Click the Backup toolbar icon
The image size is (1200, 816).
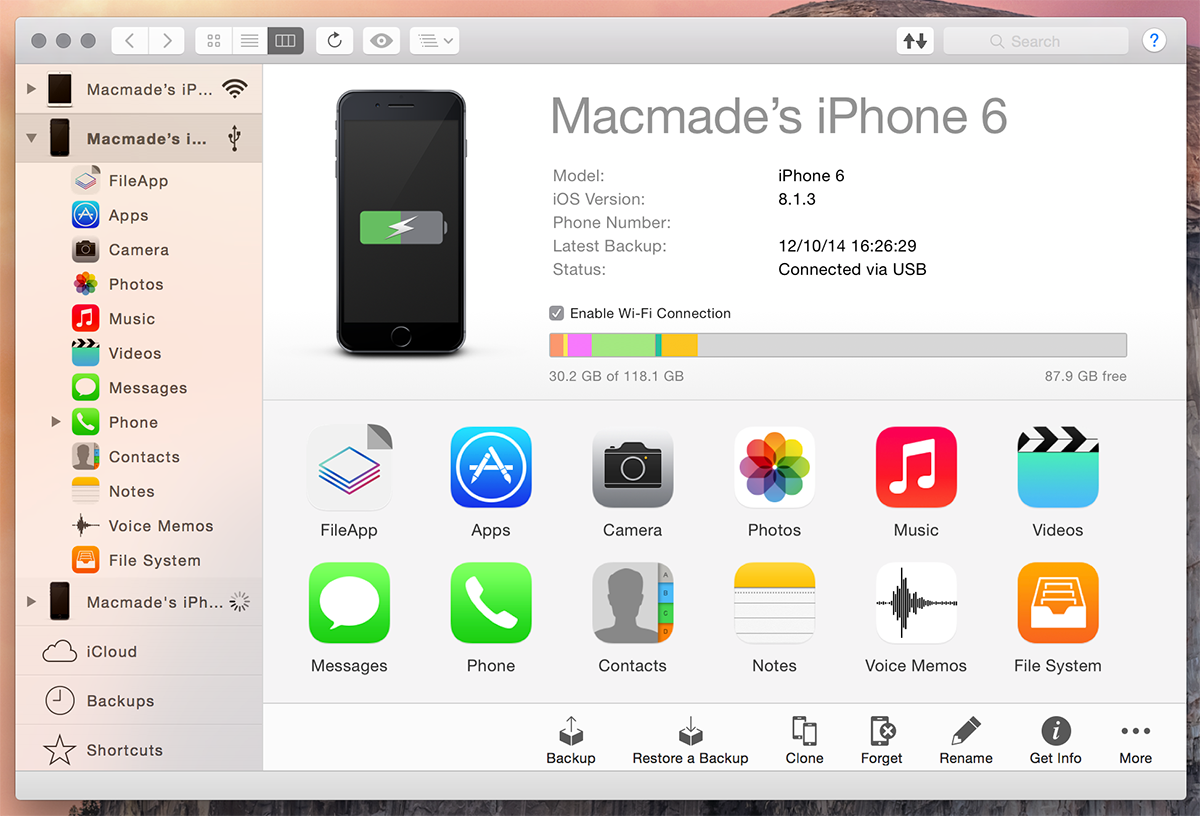pos(571,731)
